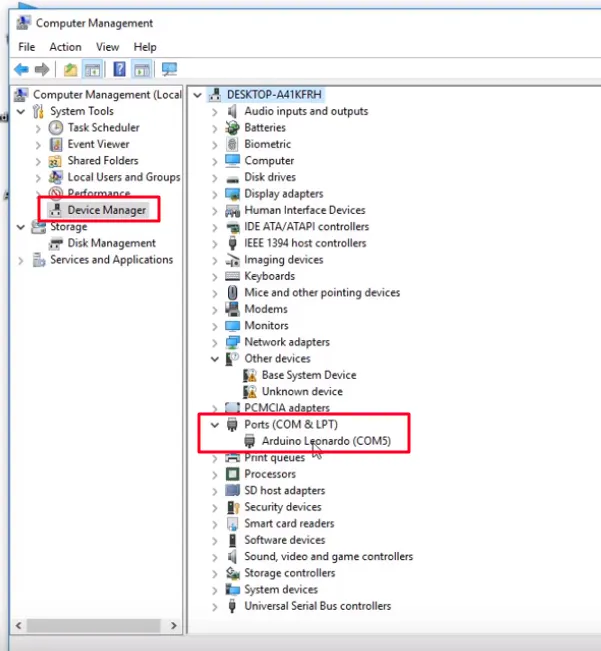This screenshot has height=651, width=601.
Task: Click the Universal Serial Bus controllers icon
Action: (232, 606)
